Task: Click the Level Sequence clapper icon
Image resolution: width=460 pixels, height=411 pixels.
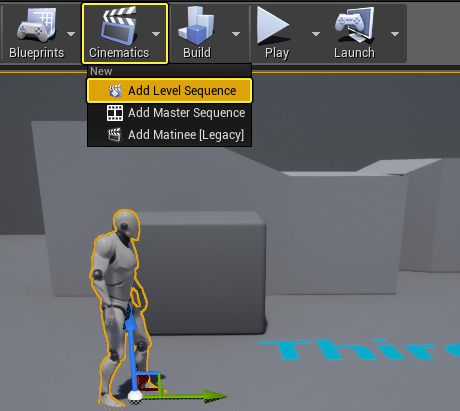Action: (x=115, y=91)
